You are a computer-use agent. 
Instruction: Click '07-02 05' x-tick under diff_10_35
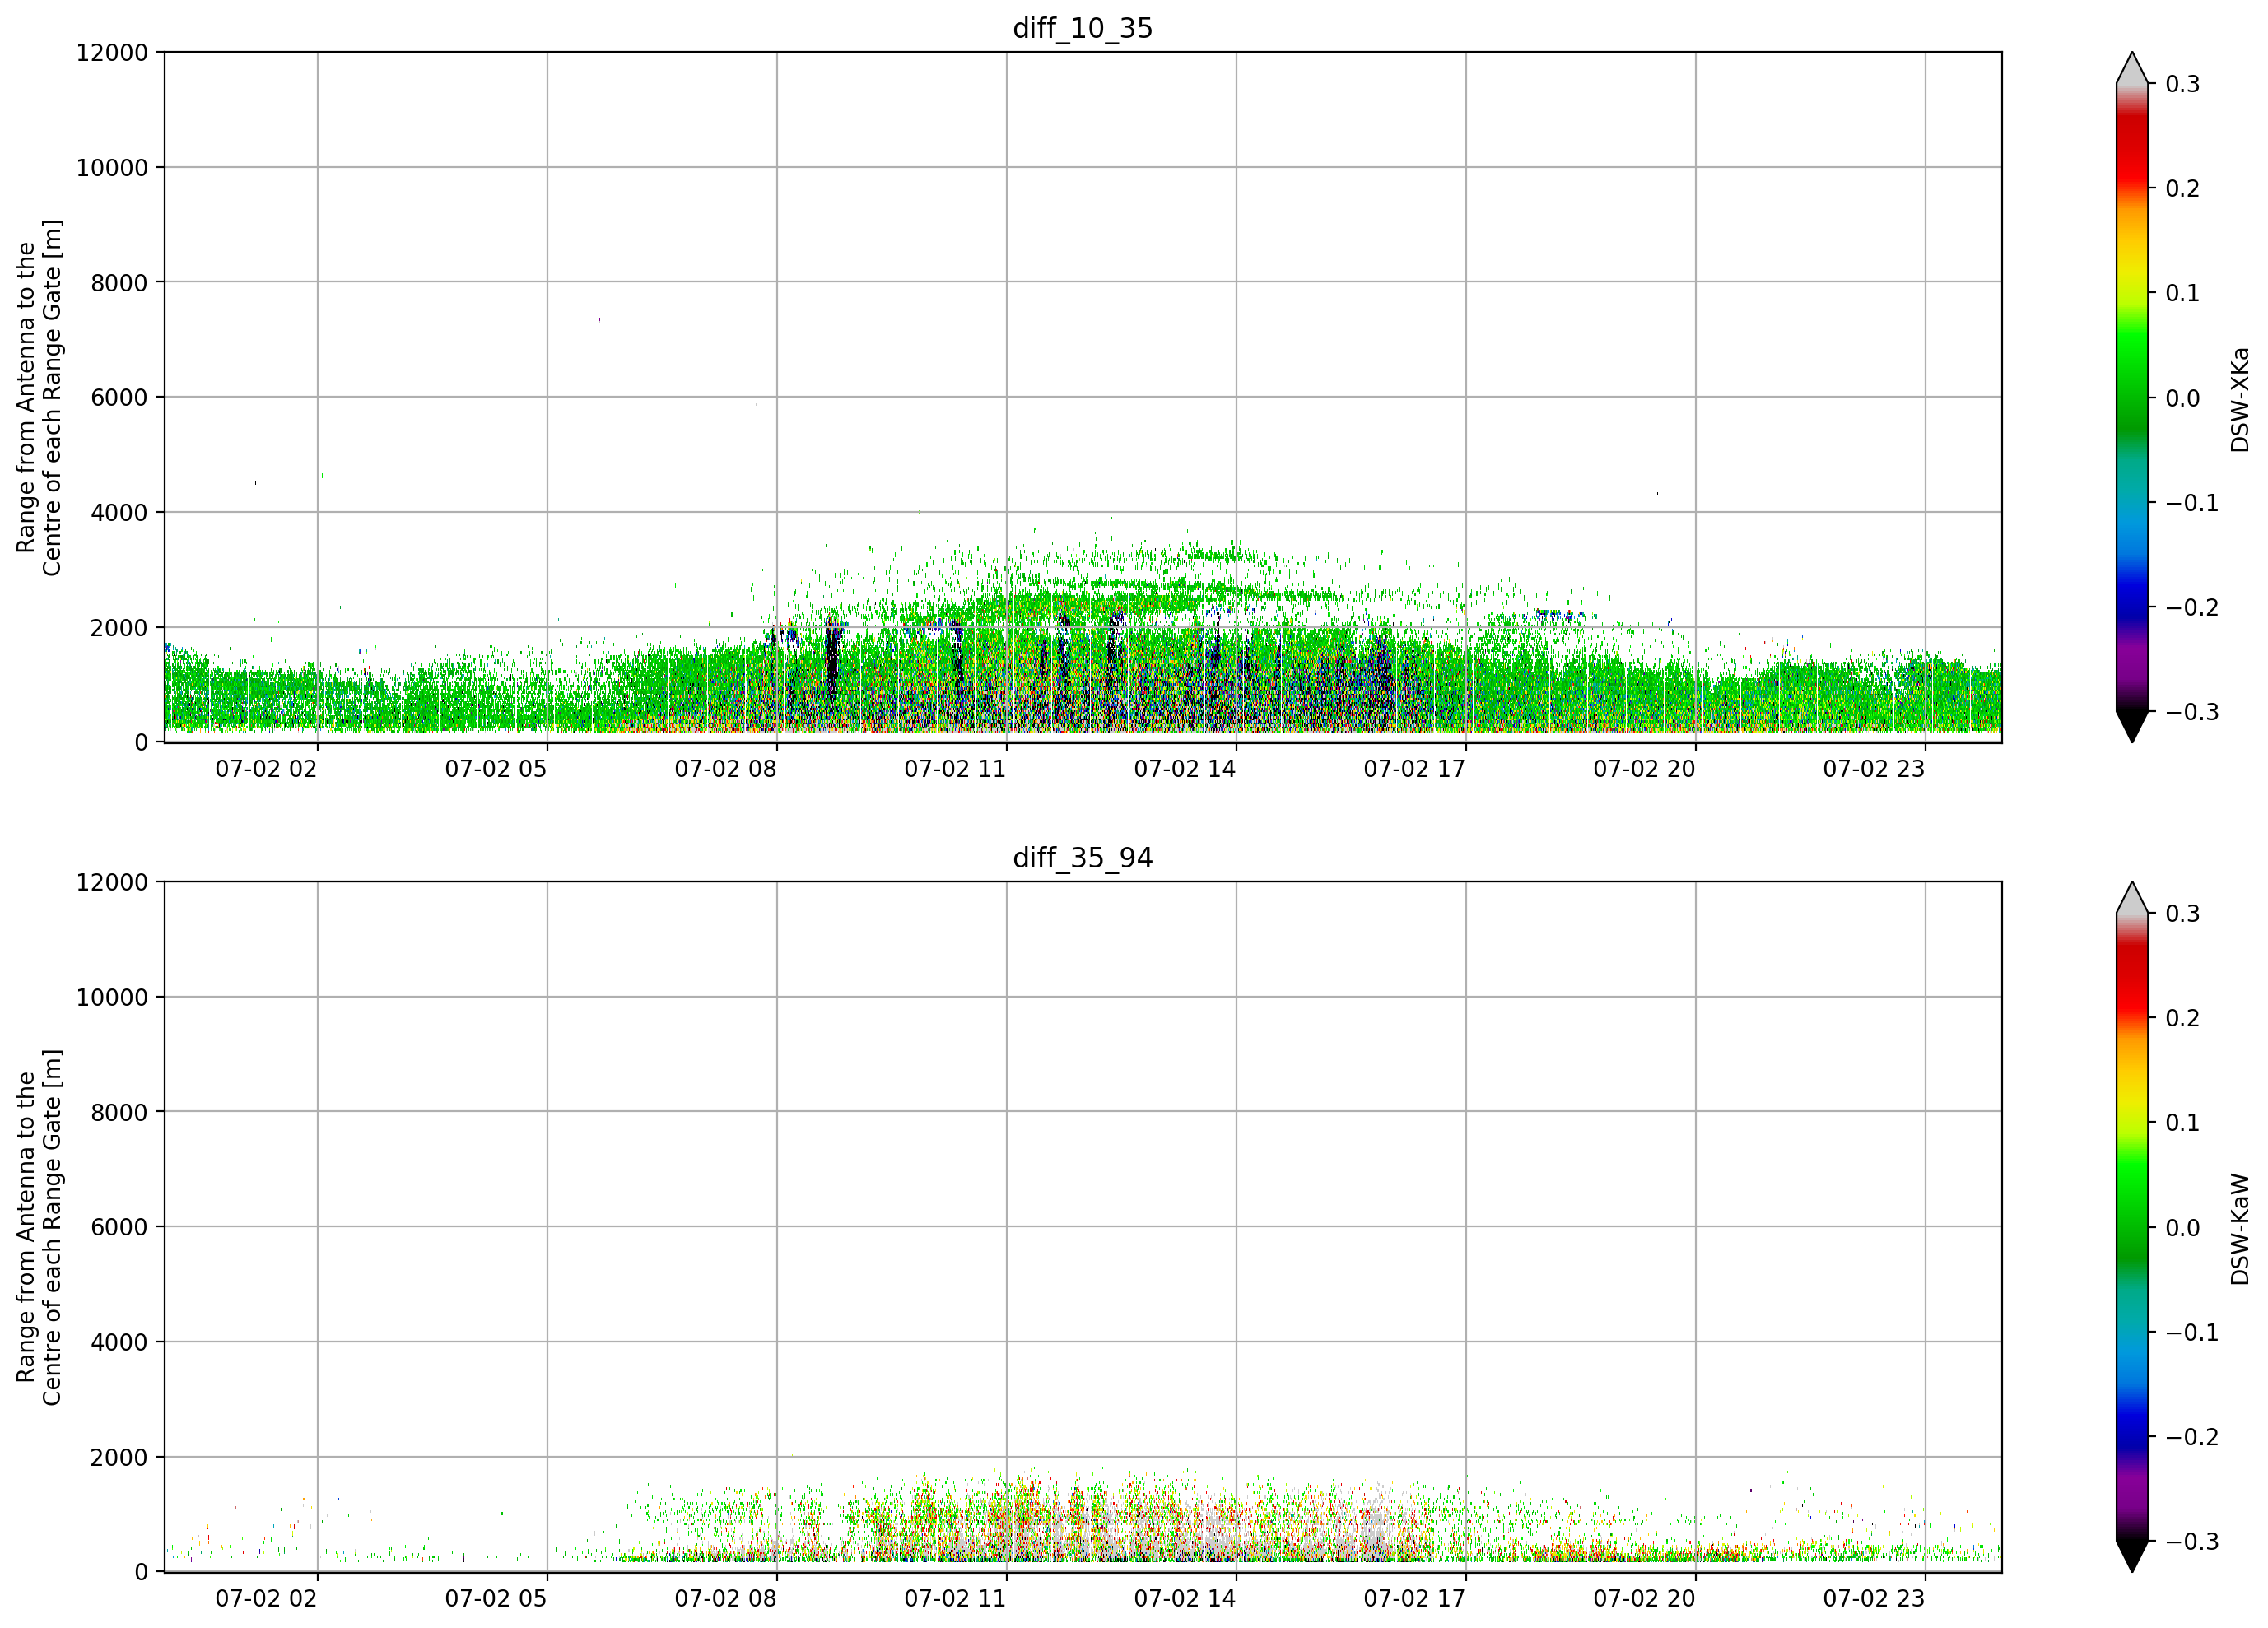coord(496,769)
